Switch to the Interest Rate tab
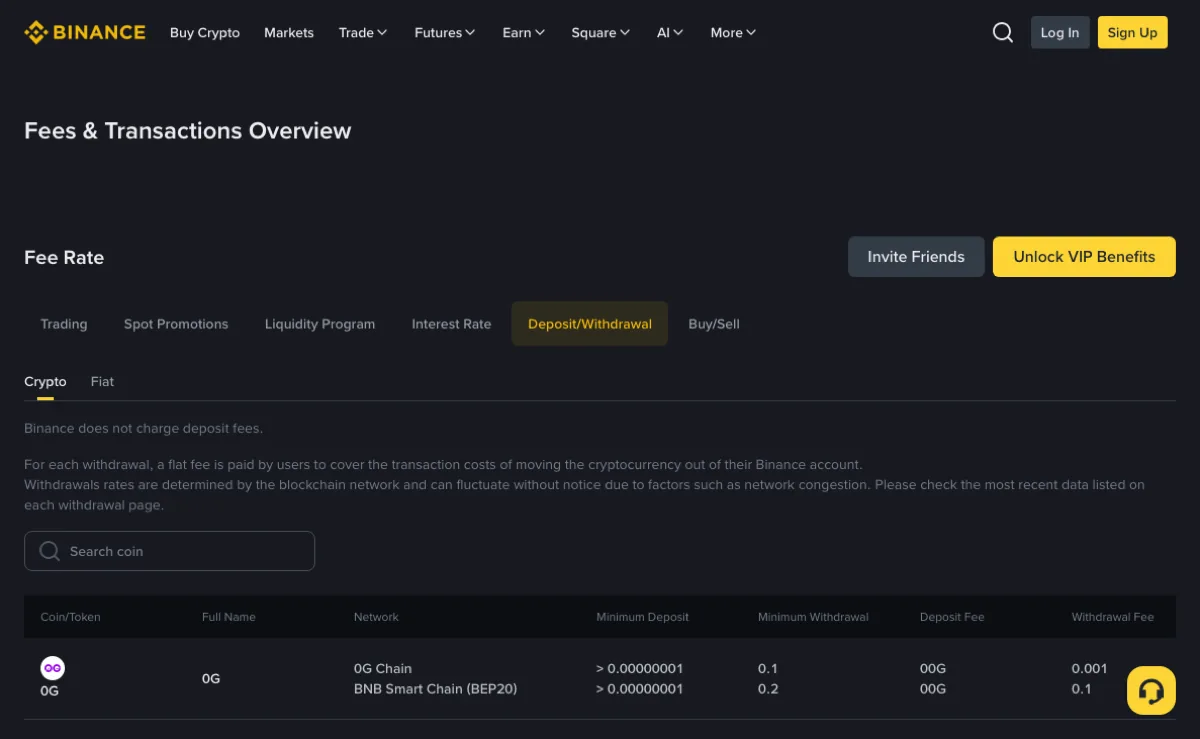 451,324
